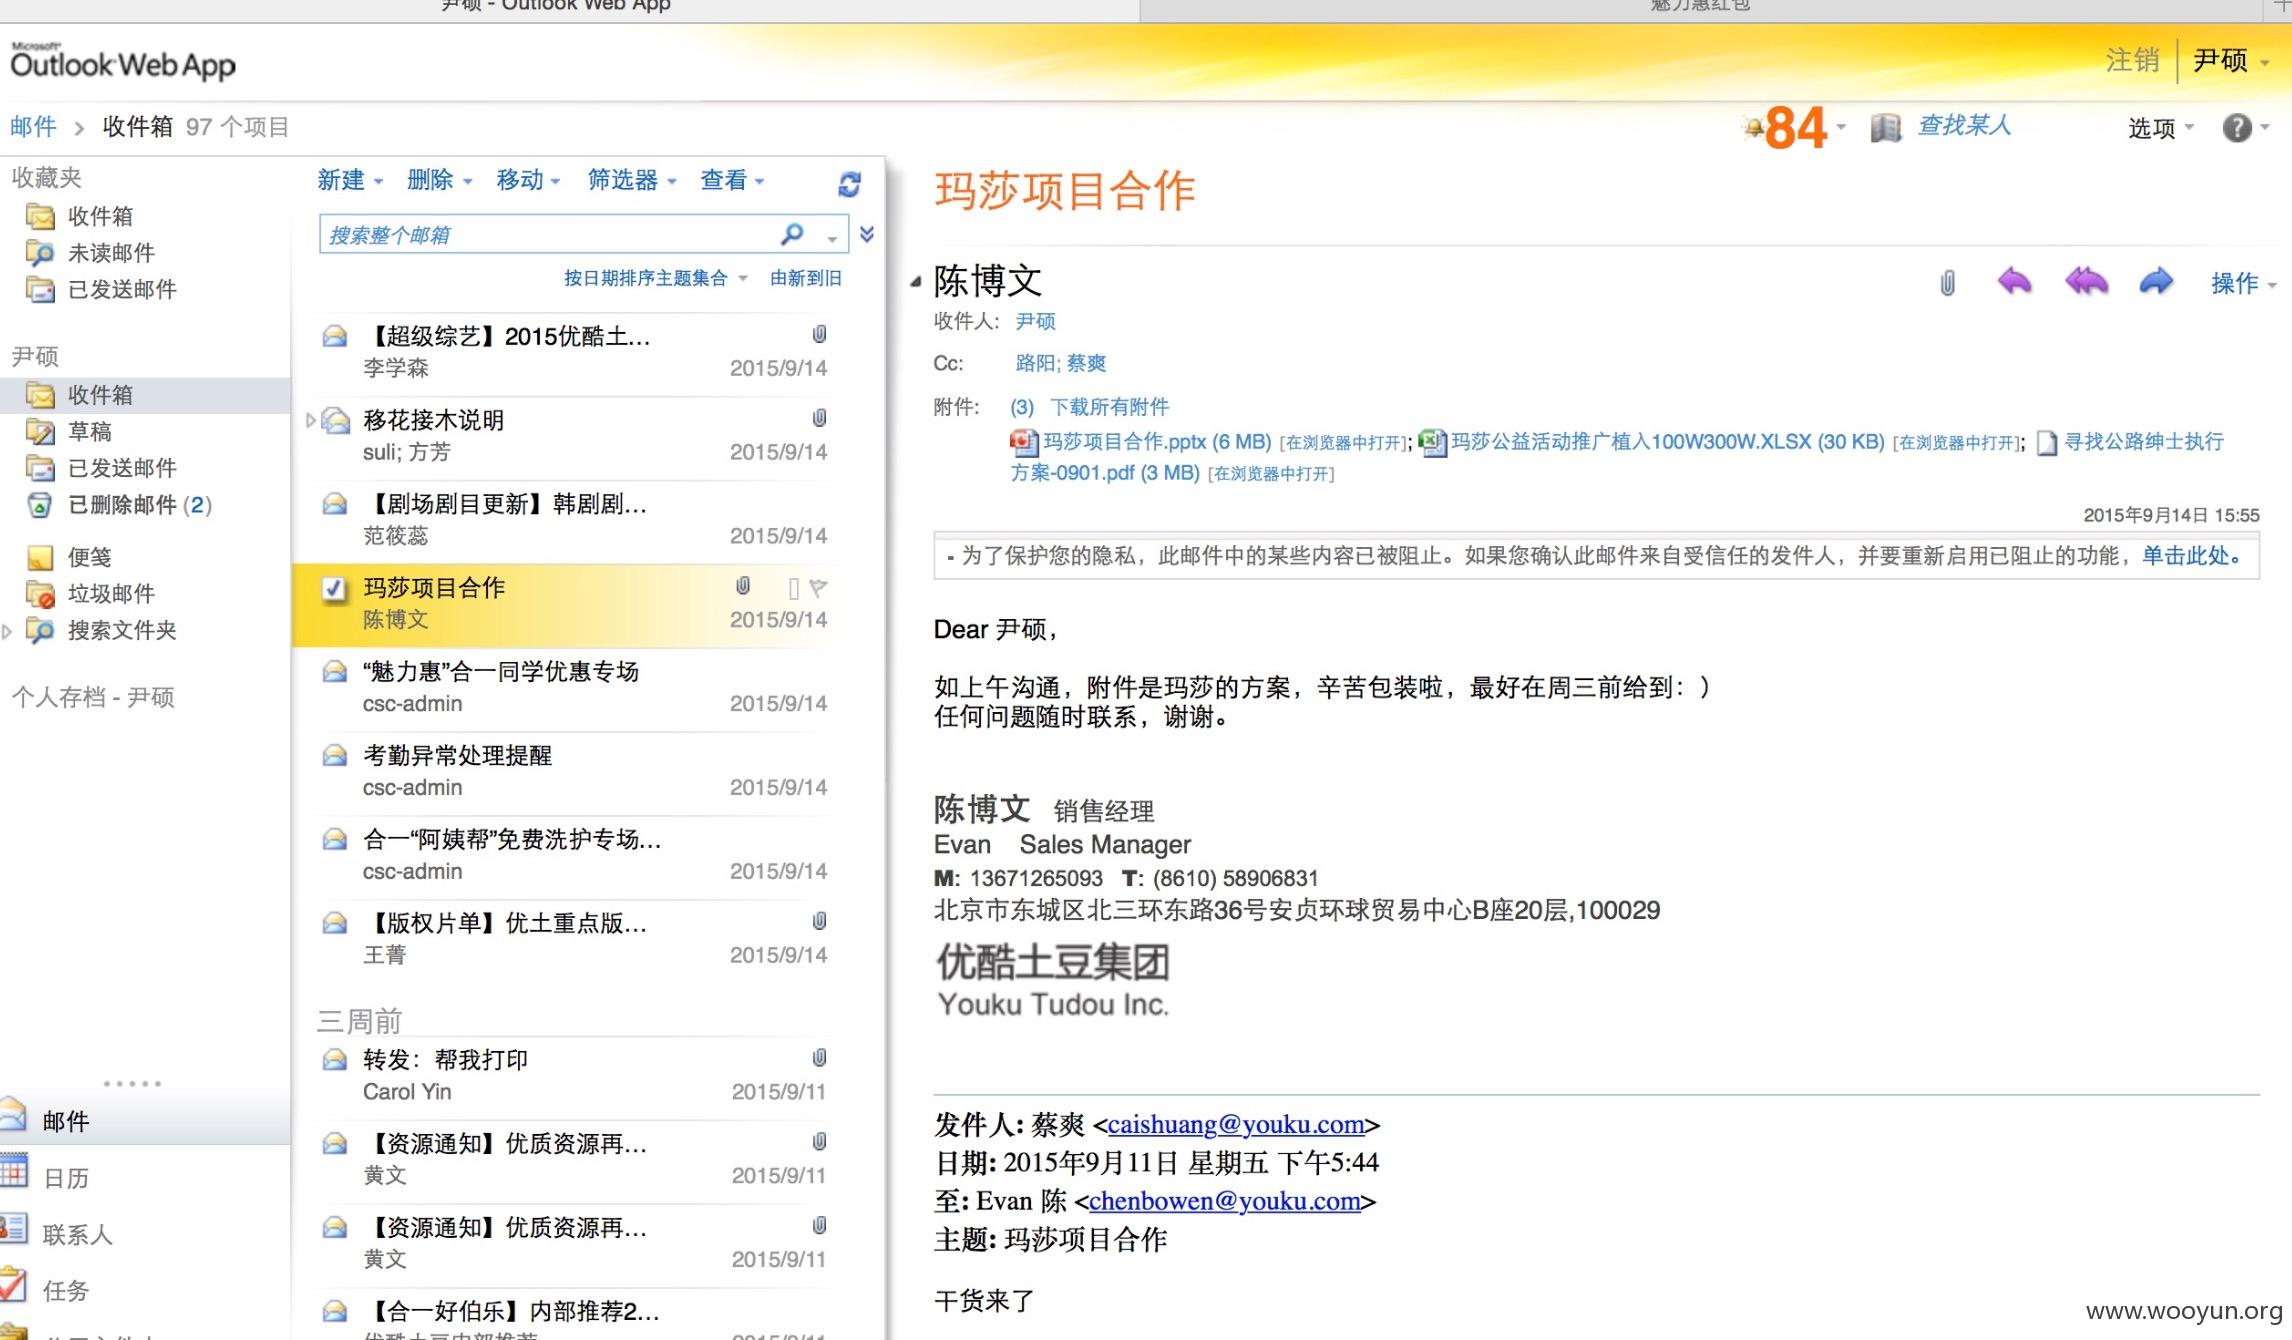Click Cc recipient 路阳

1035,363
